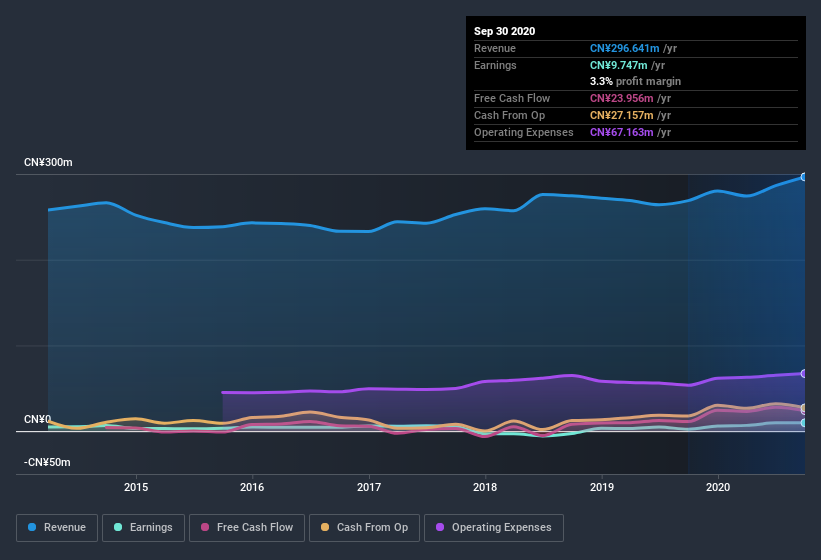This screenshot has height=560, width=821.
Task: Click the purple Operating Expenses endpoint marker
Action: click(x=803, y=374)
